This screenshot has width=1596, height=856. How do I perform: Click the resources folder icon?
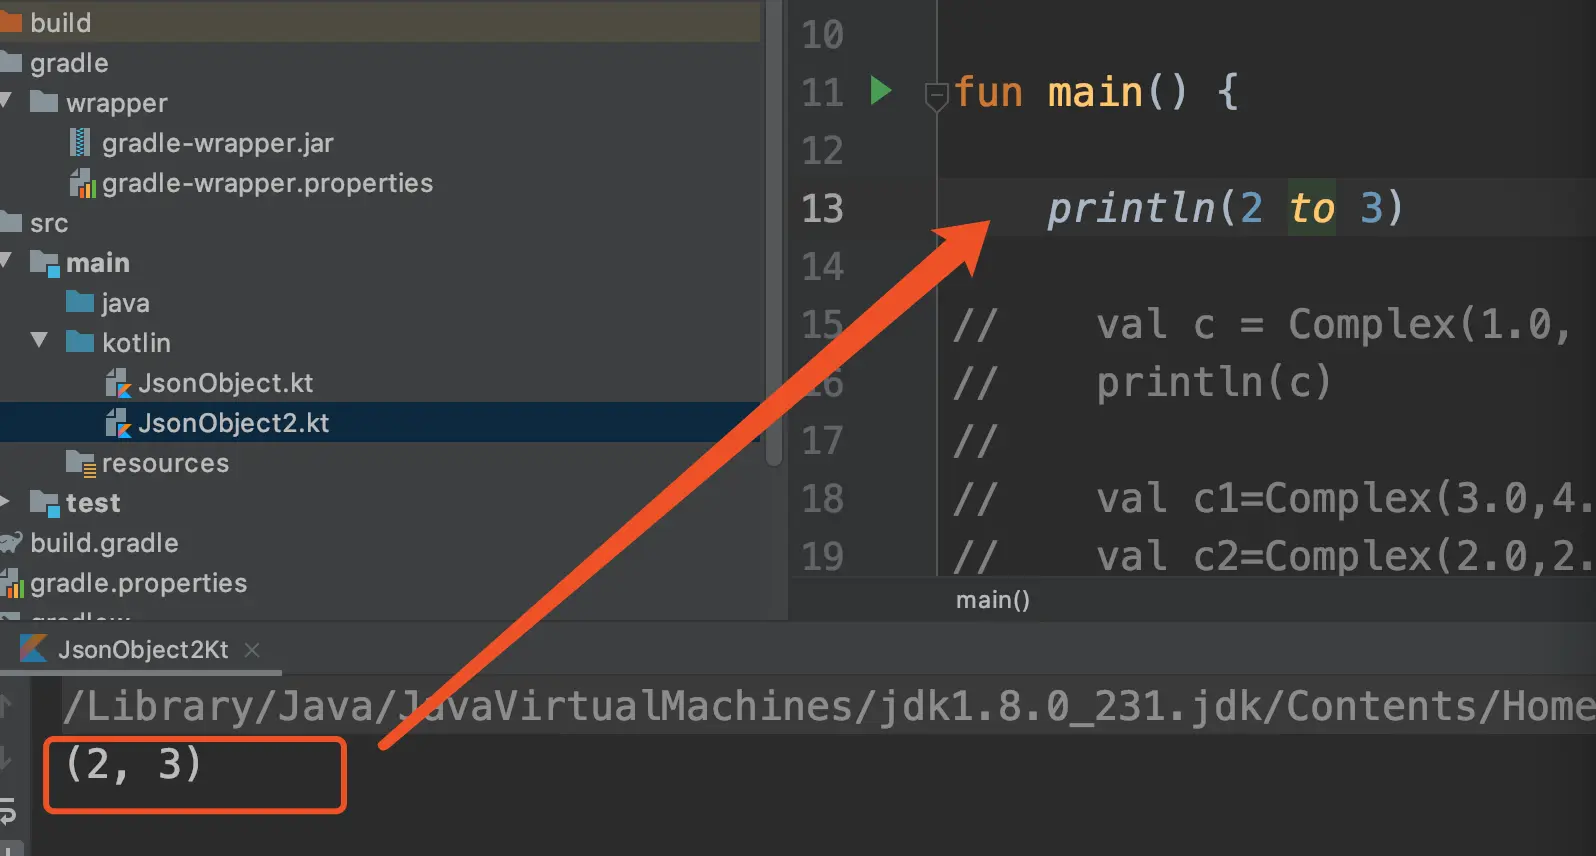tap(81, 463)
